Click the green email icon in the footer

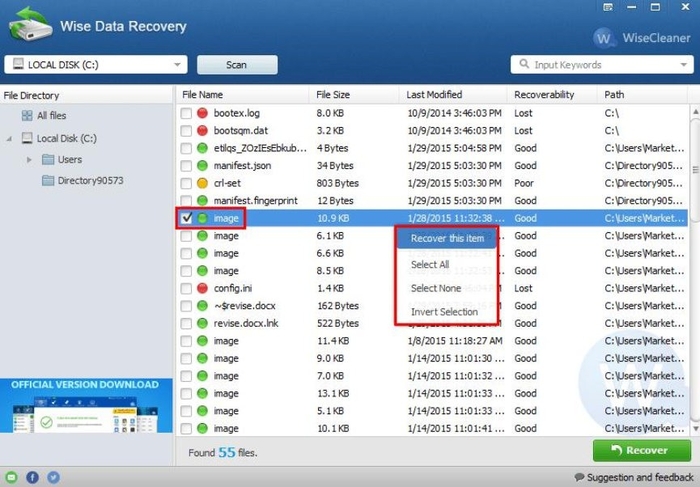pyautogui.click(x=11, y=477)
